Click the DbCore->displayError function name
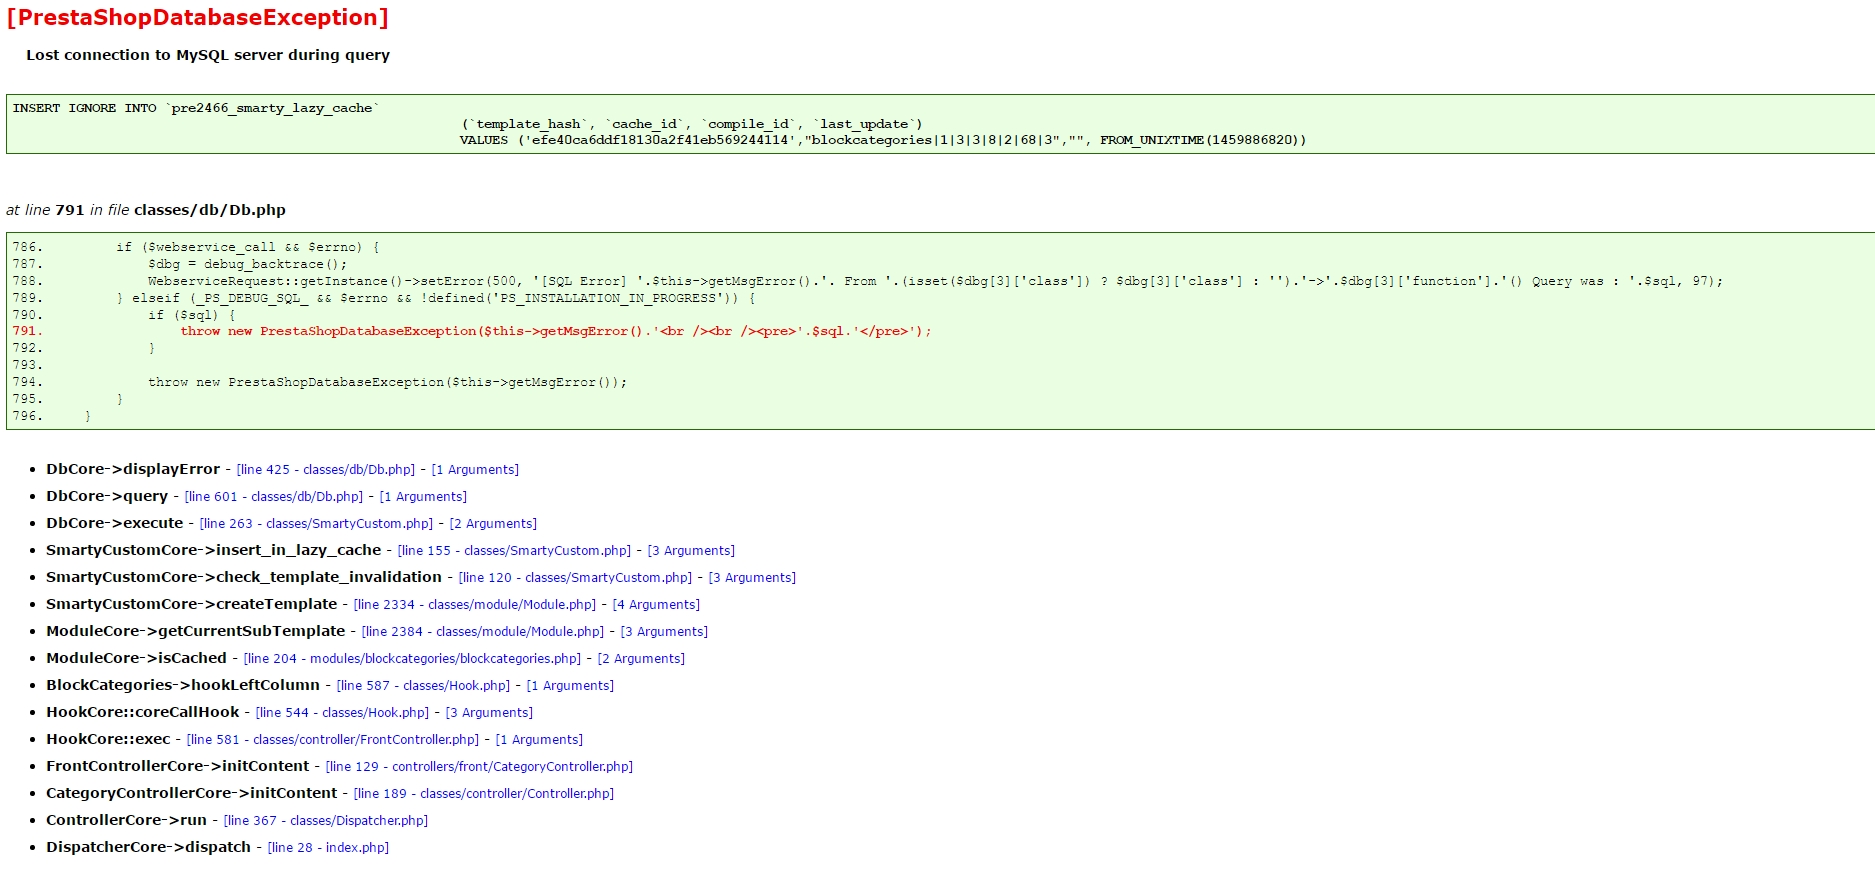 (133, 470)
